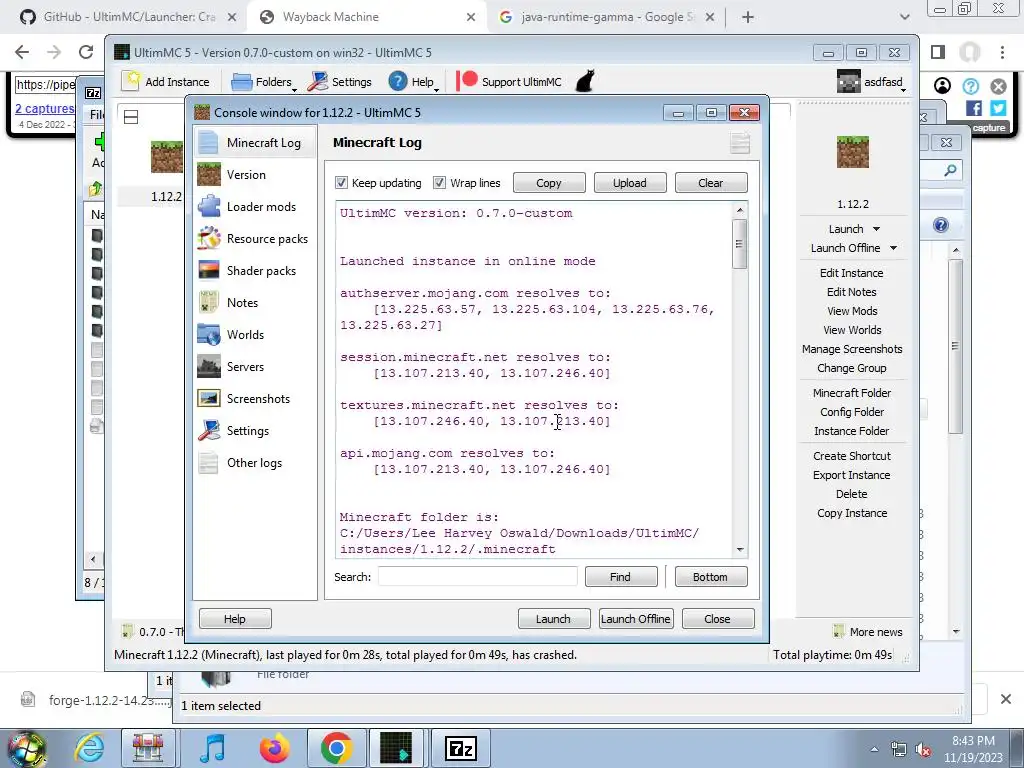Reload the Chrome page
This screenshot has width=1024, height=768.
86,52
